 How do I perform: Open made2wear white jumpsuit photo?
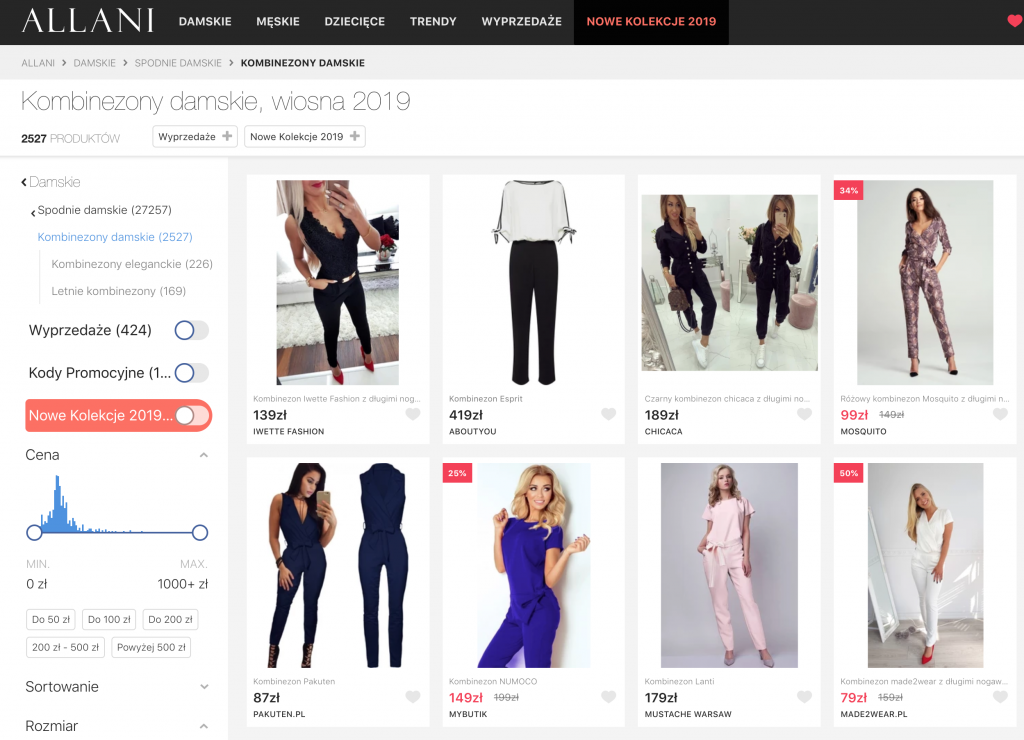coord(925,565)
